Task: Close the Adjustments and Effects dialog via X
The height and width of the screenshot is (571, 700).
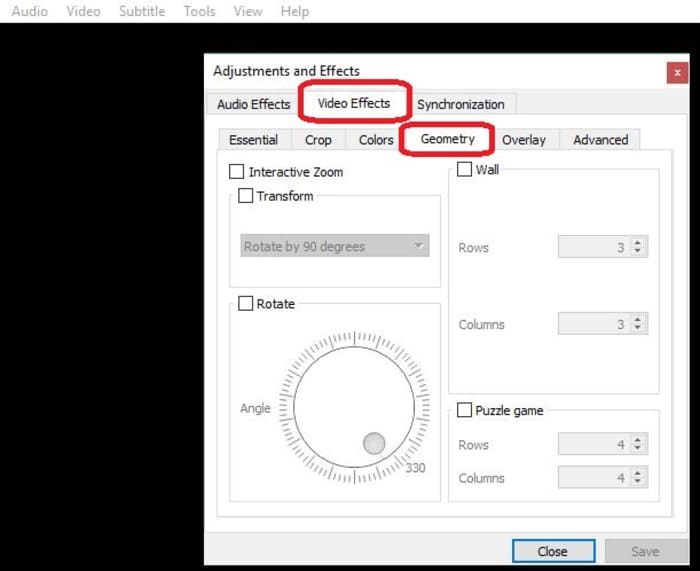Action: tap(677, 72)
